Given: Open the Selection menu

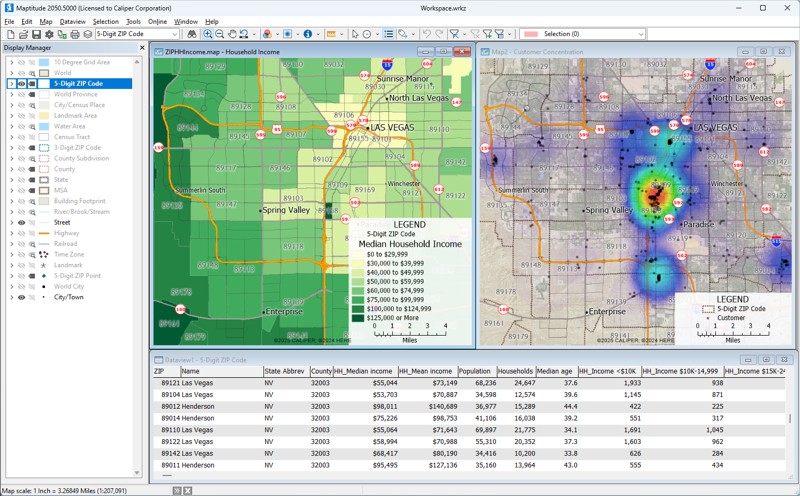Looking at the screenshot, I should pyautogui.click(x=106, y=21).
